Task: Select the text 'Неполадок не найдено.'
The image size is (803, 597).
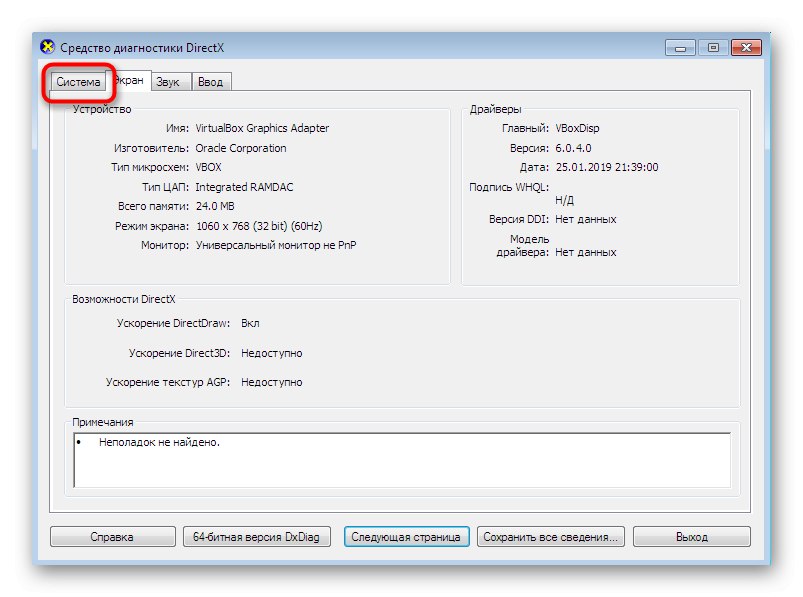Action: tap(159, 442)
